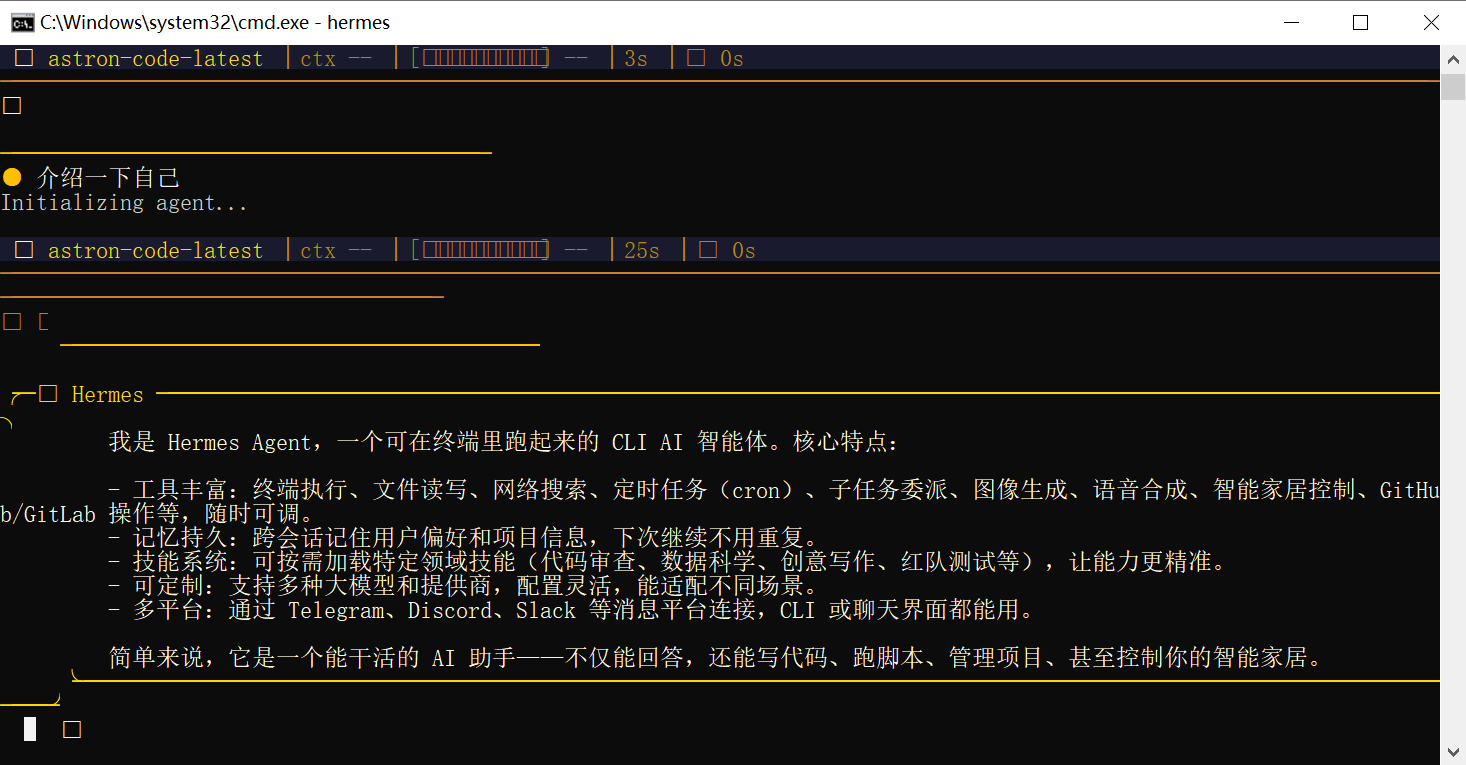Click 'ctx --' in the status bar showing 25s
The height and width of the screenshot is (765, 1466).
[336, 251]
